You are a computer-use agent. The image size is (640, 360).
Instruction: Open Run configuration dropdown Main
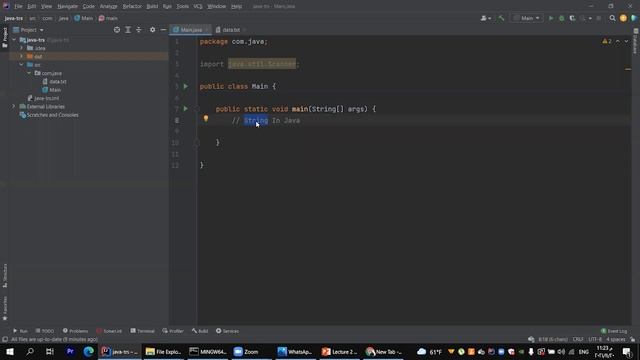(x=527, y=18)
